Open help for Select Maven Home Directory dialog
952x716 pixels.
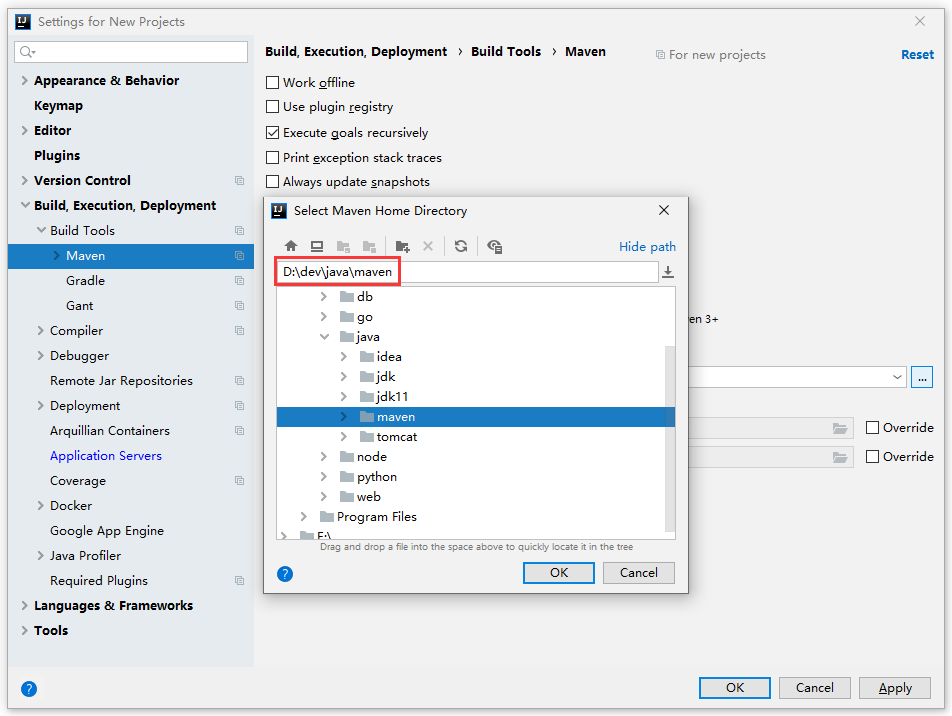click(285, 574)
